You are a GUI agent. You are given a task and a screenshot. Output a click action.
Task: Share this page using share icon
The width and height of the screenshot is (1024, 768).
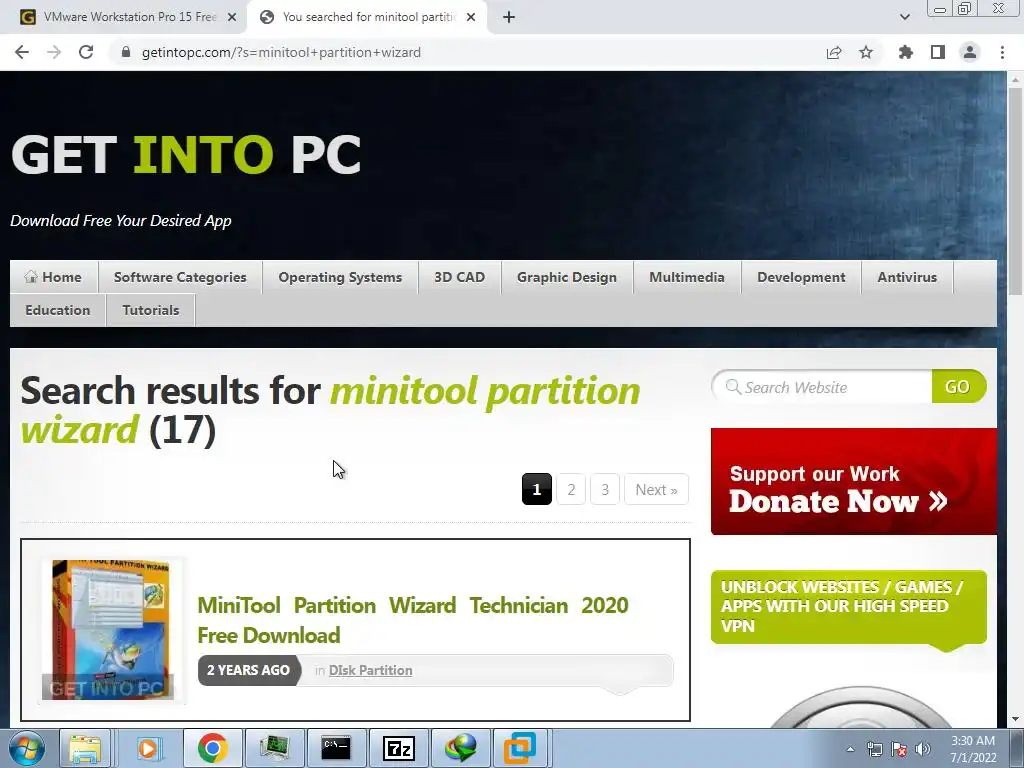click(x=834, y=52)
